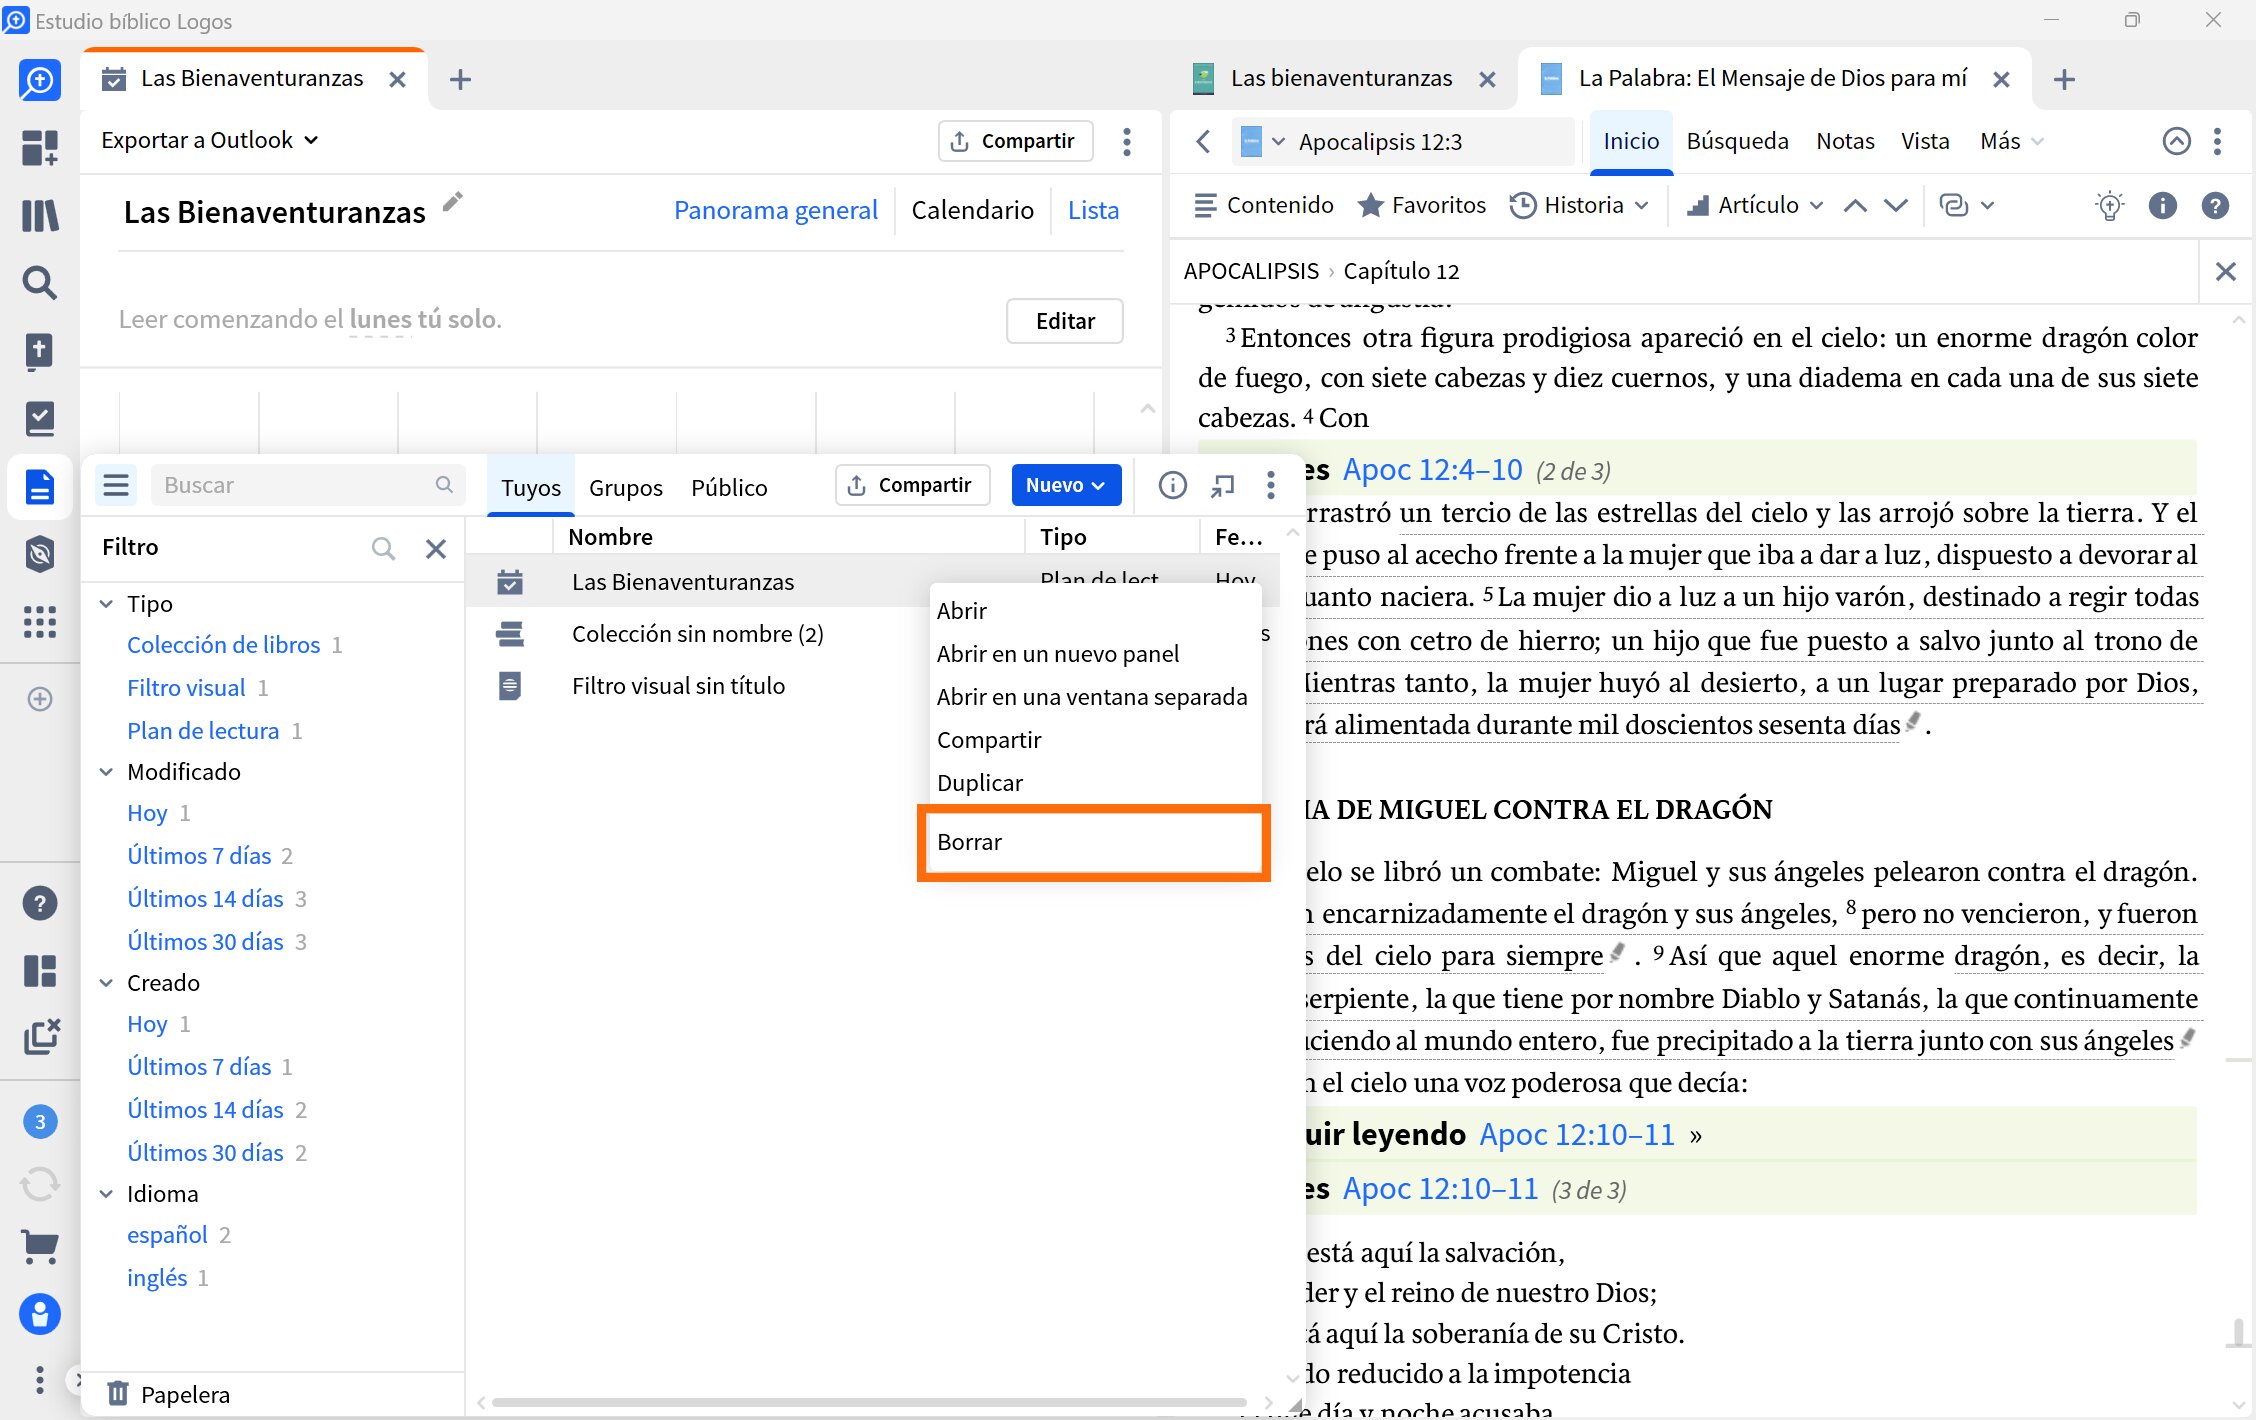The width and height of the screenshot is (2256, 1420).
Task: Click the lightbulb icon in the book toolbar
Action: [x=2110, y=205]
